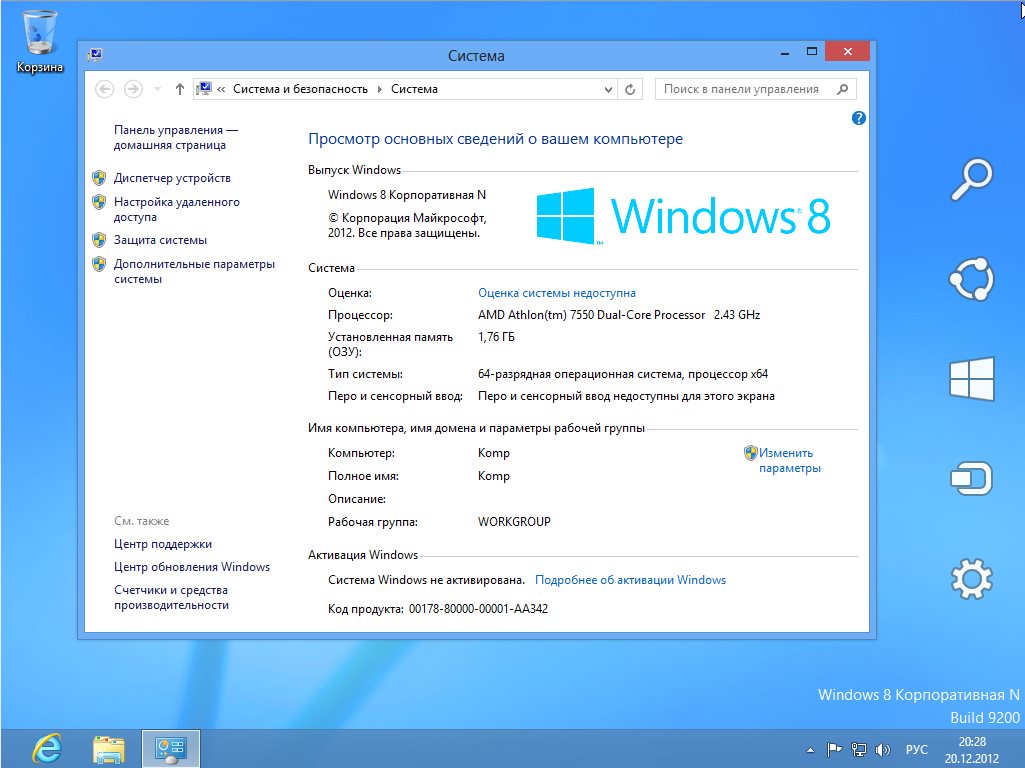
Task: Open the Settings charm gear icon
Action: pos(971,578)
